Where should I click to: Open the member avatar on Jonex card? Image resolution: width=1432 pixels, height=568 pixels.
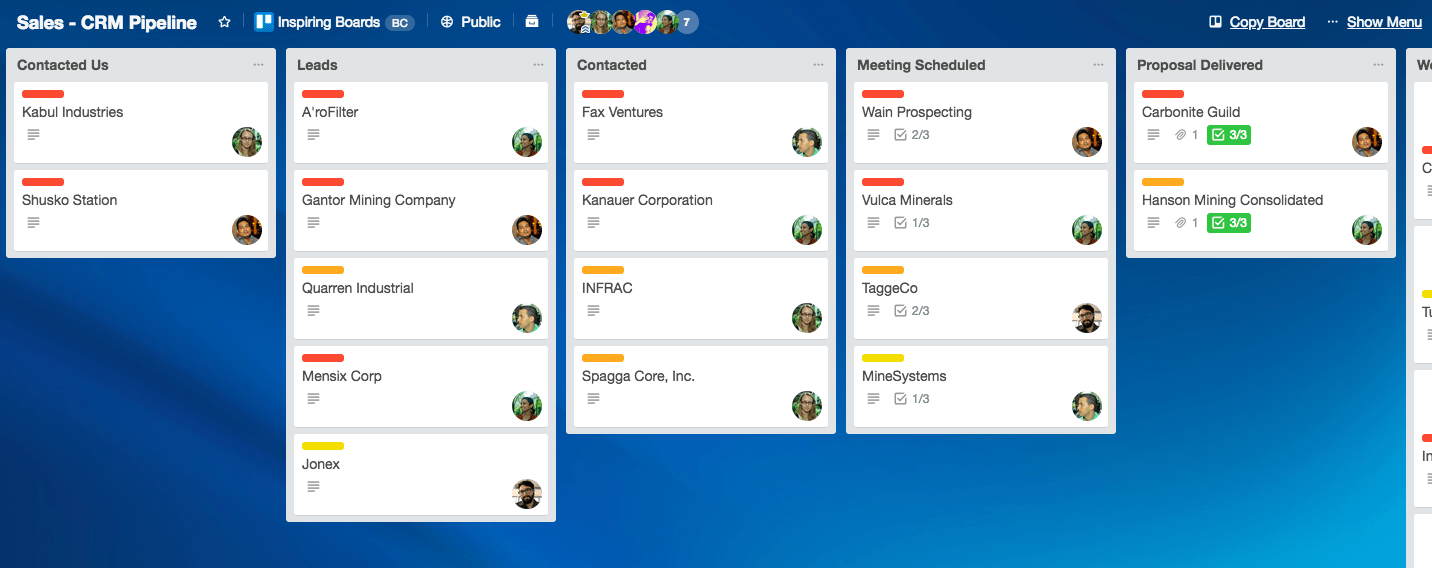[x=527, y=494]
